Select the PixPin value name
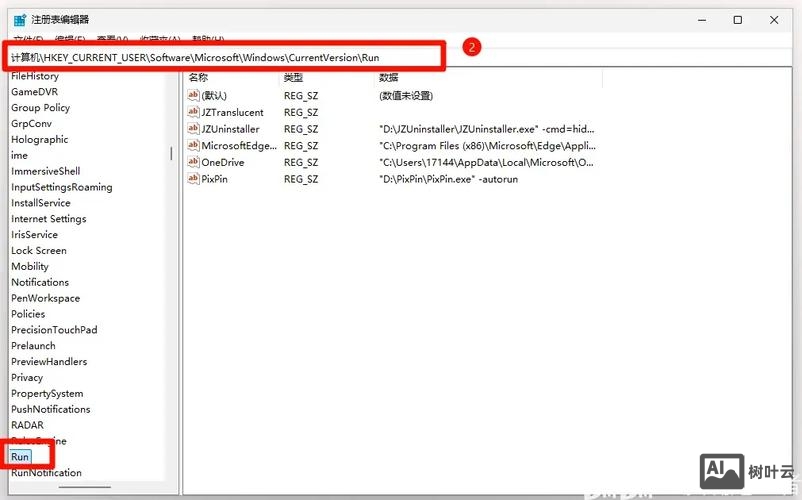Image resolution: width=802 pixels, height=500 pixels. [x=214, y=179]
